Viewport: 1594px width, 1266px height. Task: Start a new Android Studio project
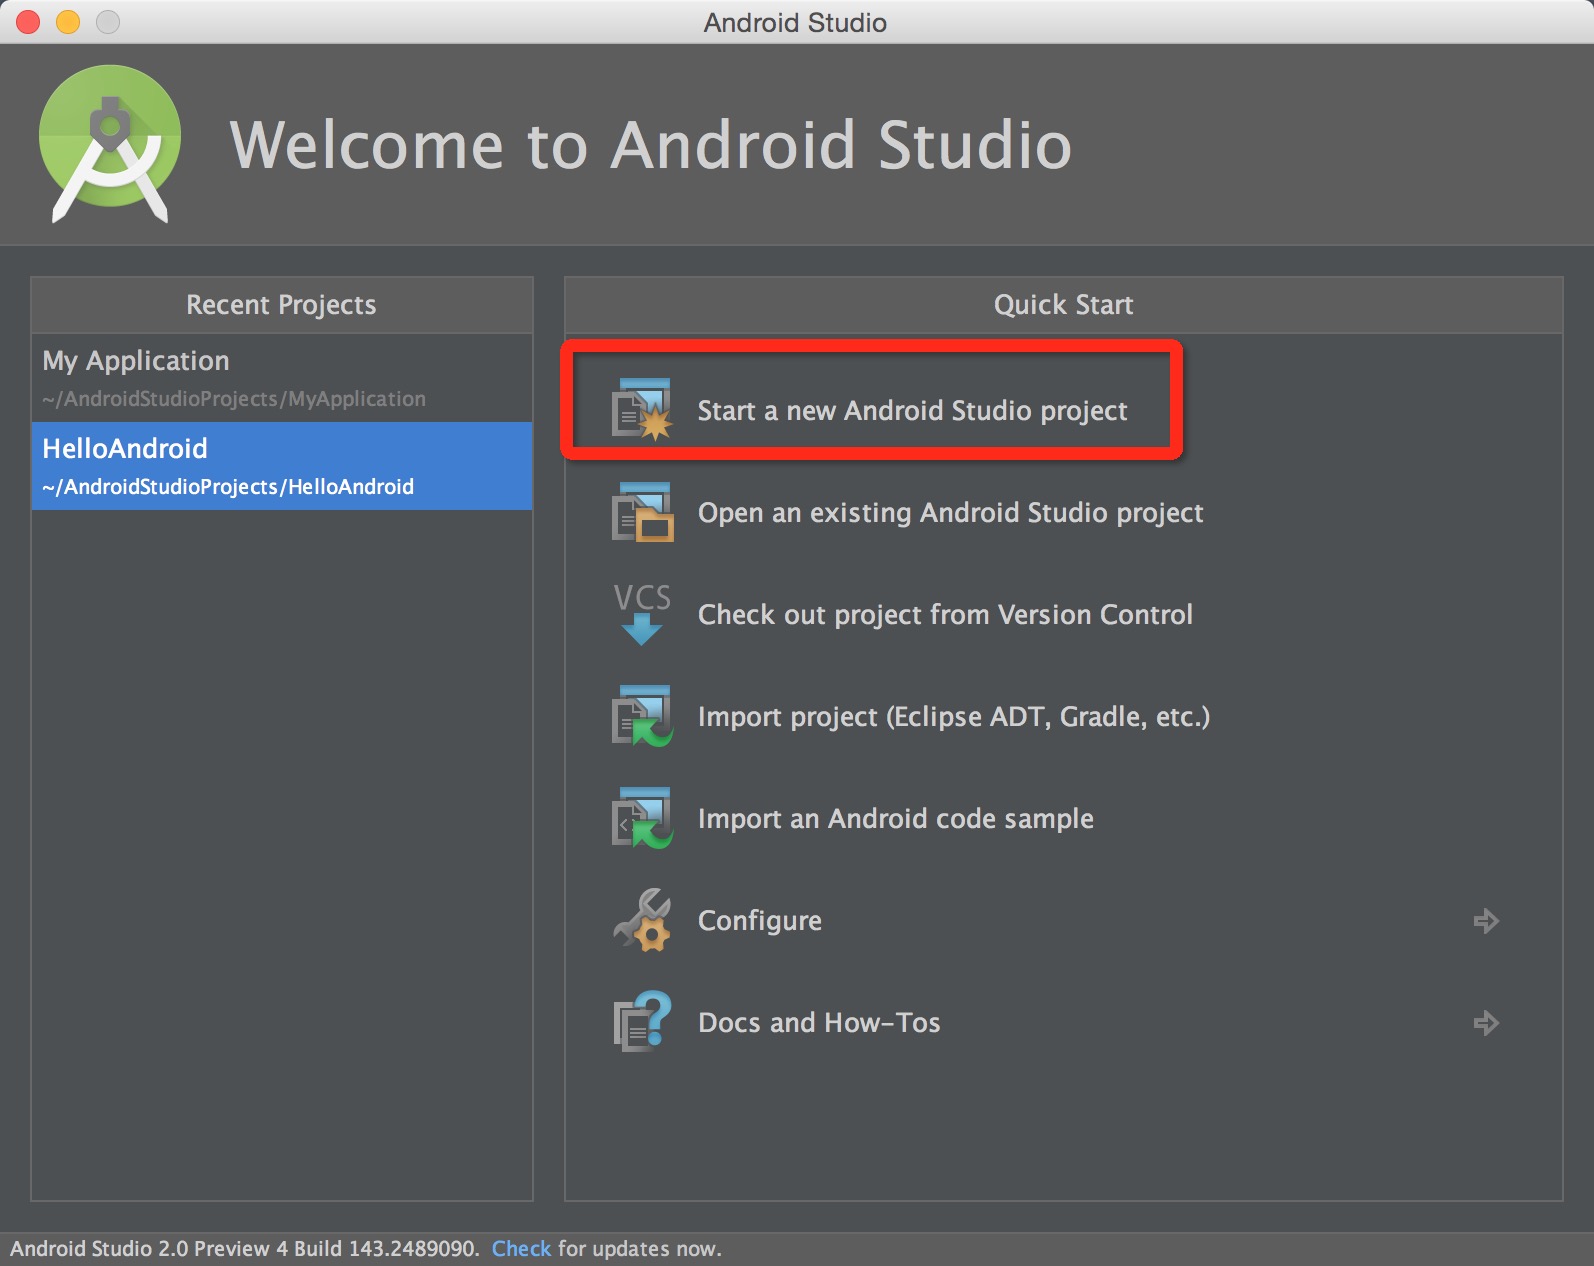tap(912, 411)
